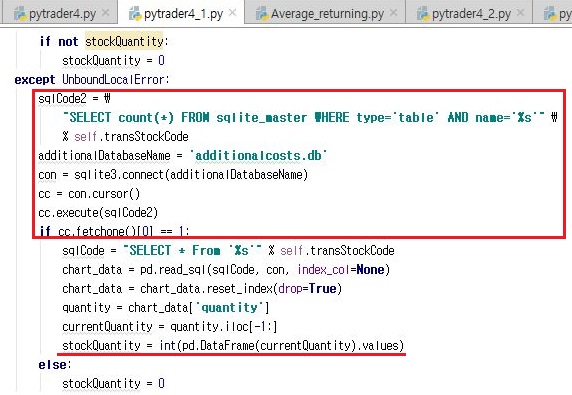Click the last 'stockQuantity = 0' line
Screen dimensions: 572x395
(113, 383)
